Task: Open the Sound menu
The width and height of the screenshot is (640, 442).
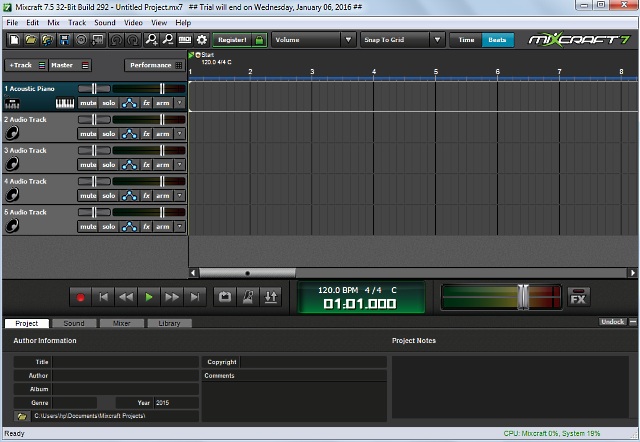Action: [x=104, y=22]
